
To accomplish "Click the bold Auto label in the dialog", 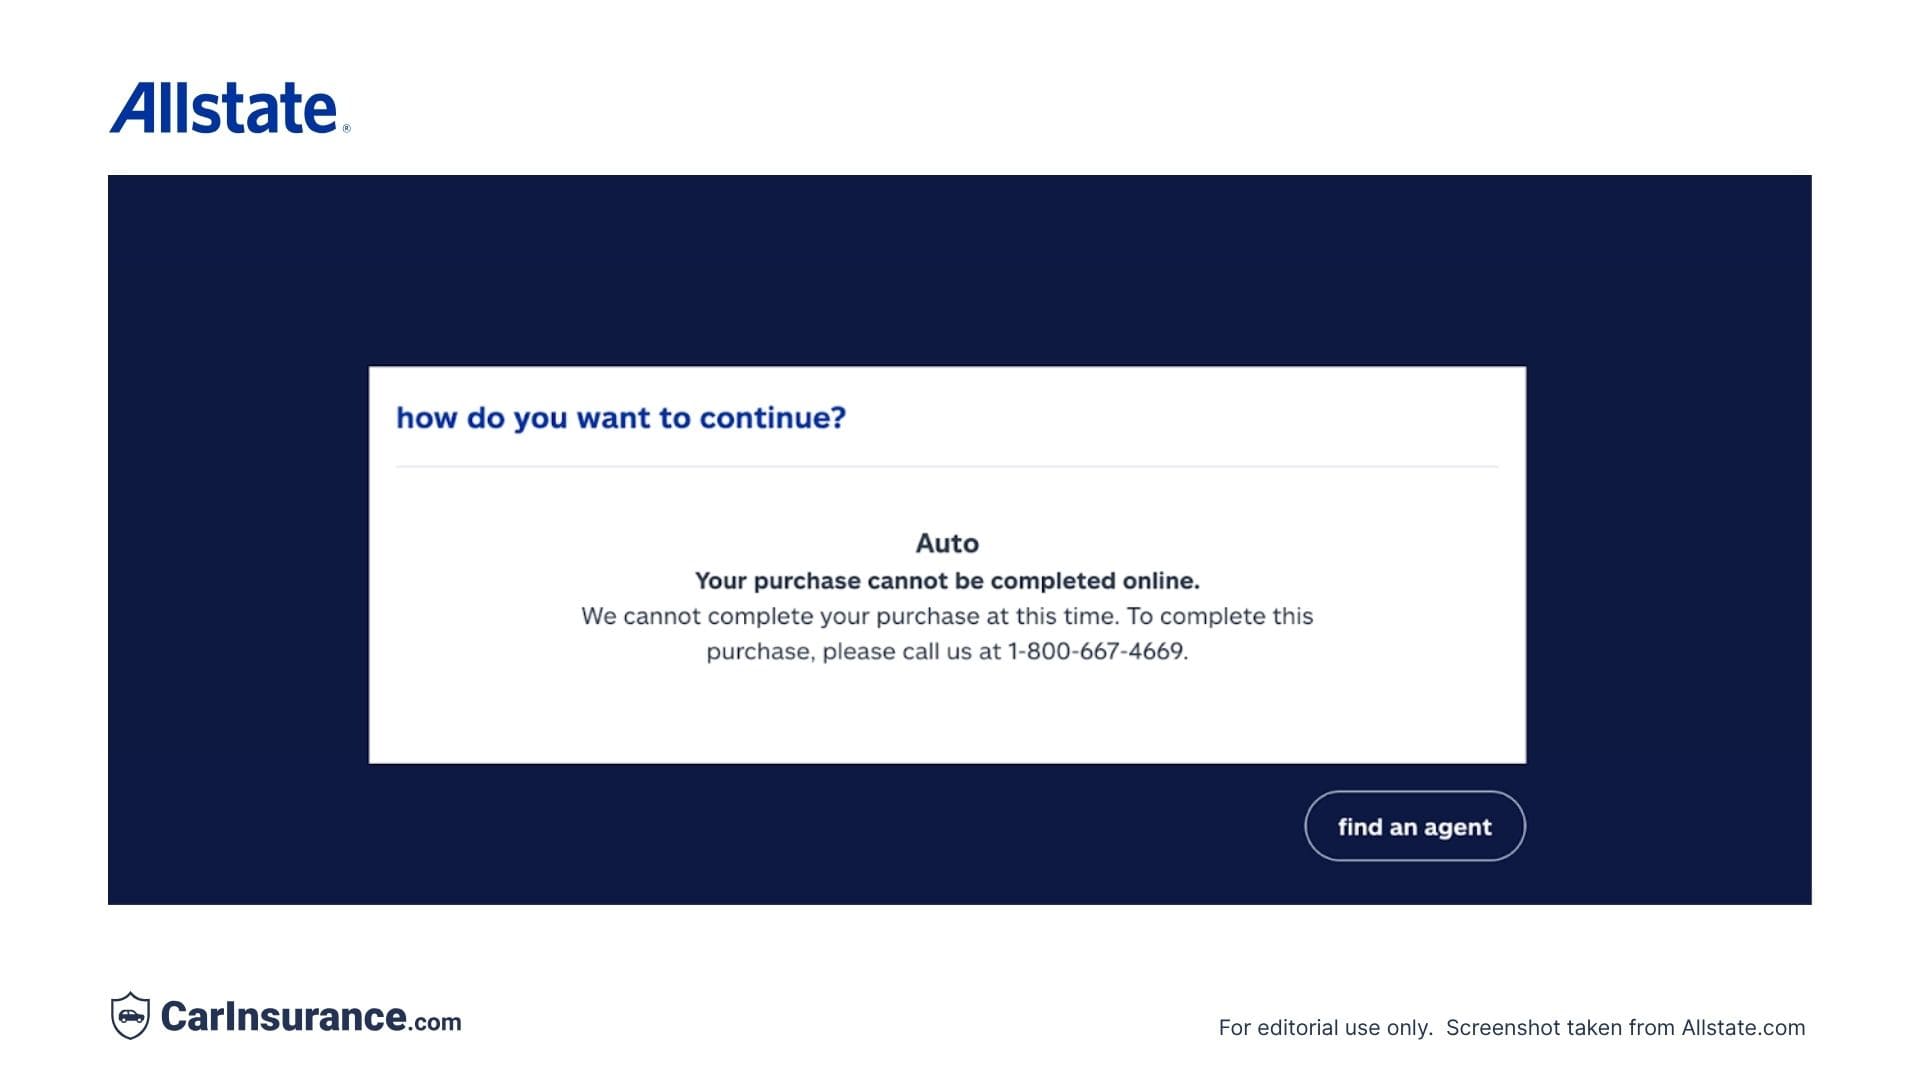I will point(948,543).
